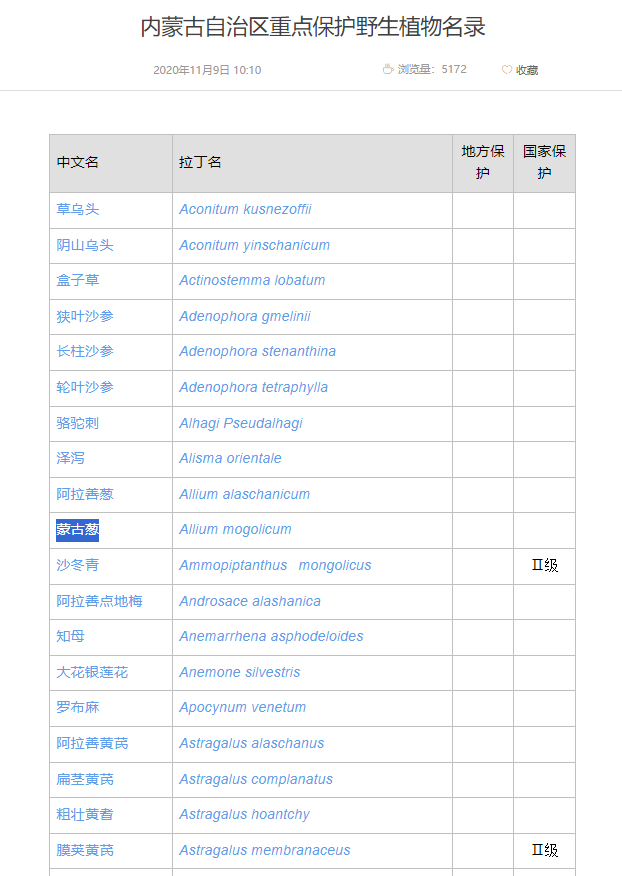
Task: Open the 阴山乌头 link
Action: click(x=85, y=245)
